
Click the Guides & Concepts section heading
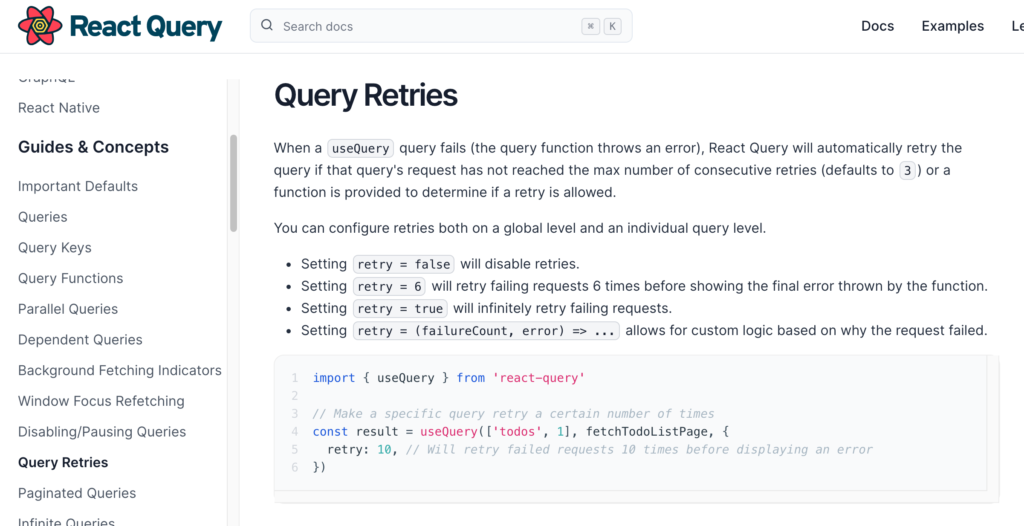93,147
